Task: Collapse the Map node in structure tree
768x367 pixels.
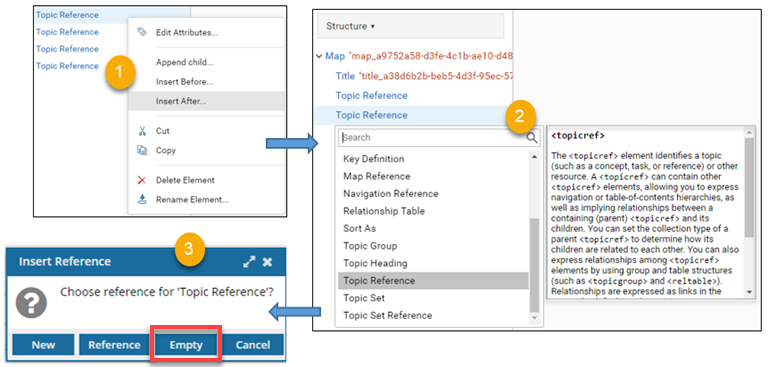Action: click(x=319, y=56)
